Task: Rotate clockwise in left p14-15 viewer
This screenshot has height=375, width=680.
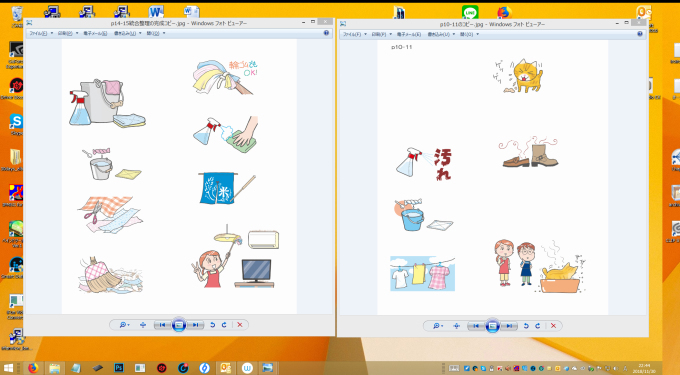Action: coord(224,325)
